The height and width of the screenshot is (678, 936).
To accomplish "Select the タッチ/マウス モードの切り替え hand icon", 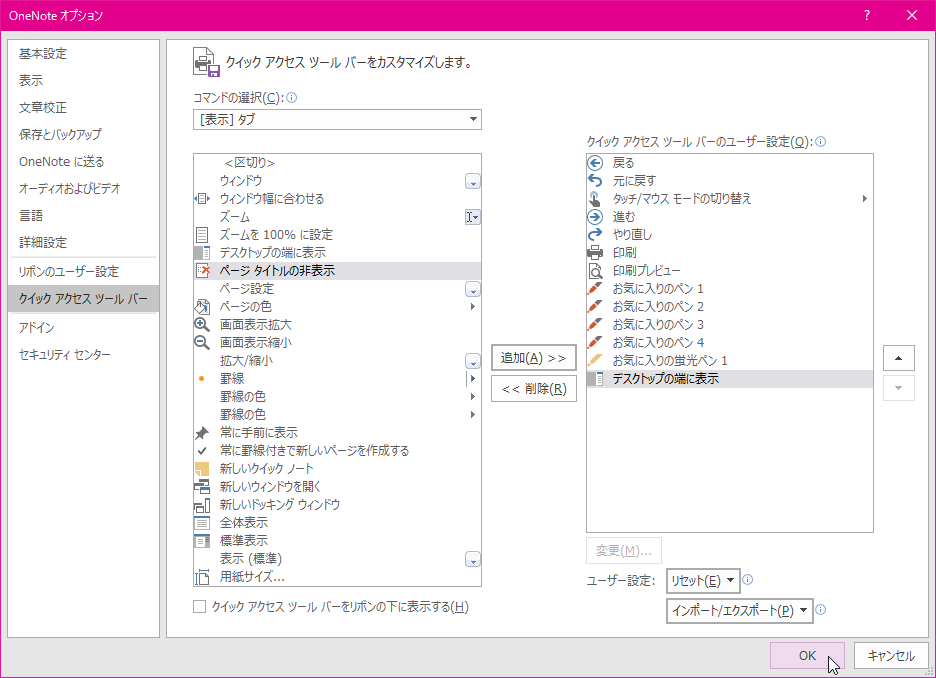I will 595,199.
